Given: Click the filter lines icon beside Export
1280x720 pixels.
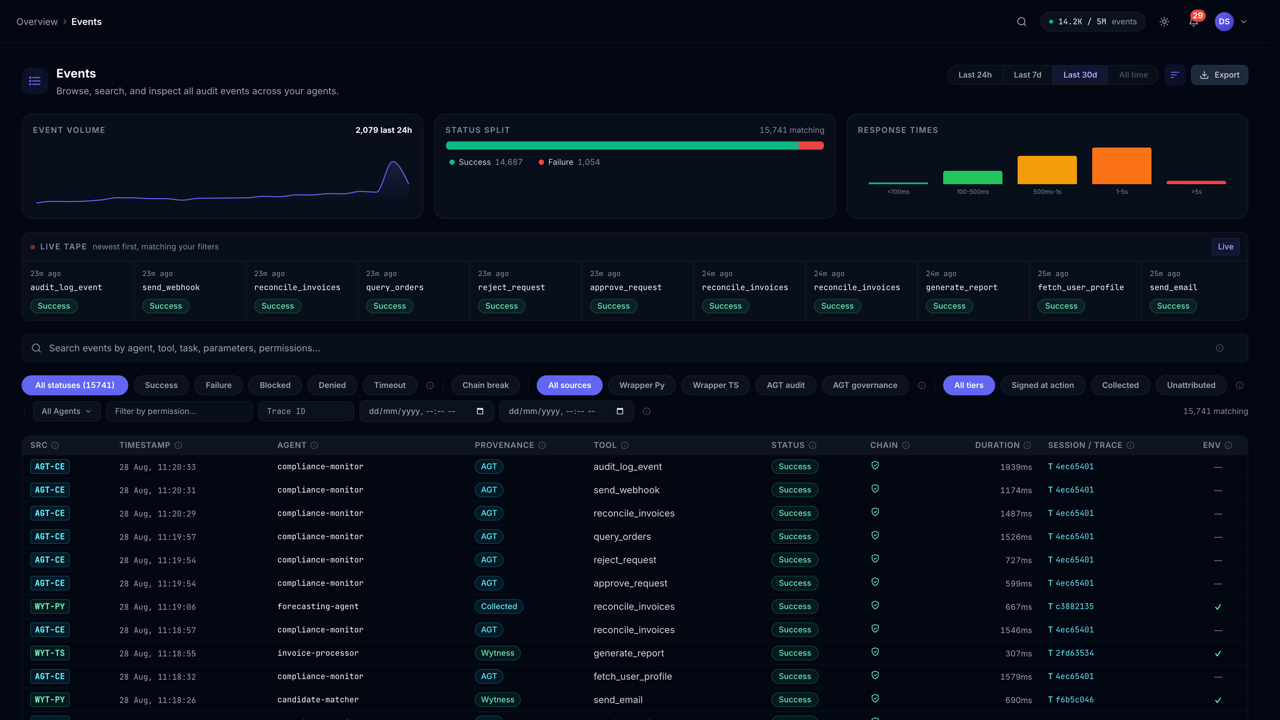Looking at the screenshot, I should pos(1175,75).
